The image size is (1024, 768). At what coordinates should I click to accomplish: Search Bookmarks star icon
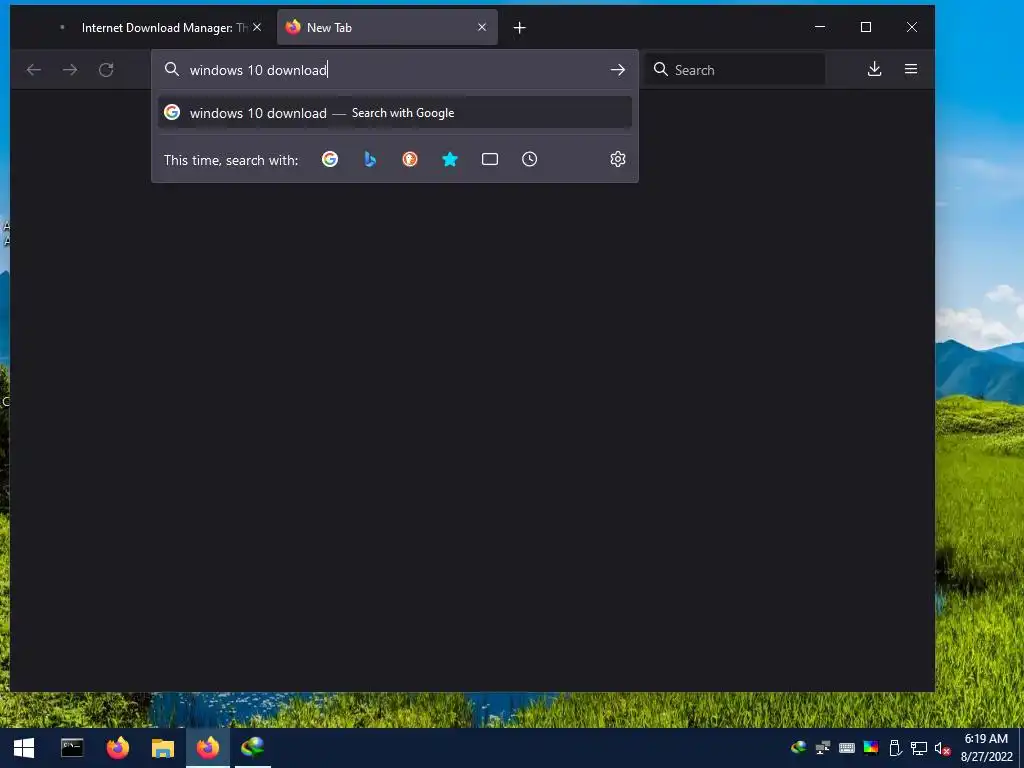[x=450, y=159]
